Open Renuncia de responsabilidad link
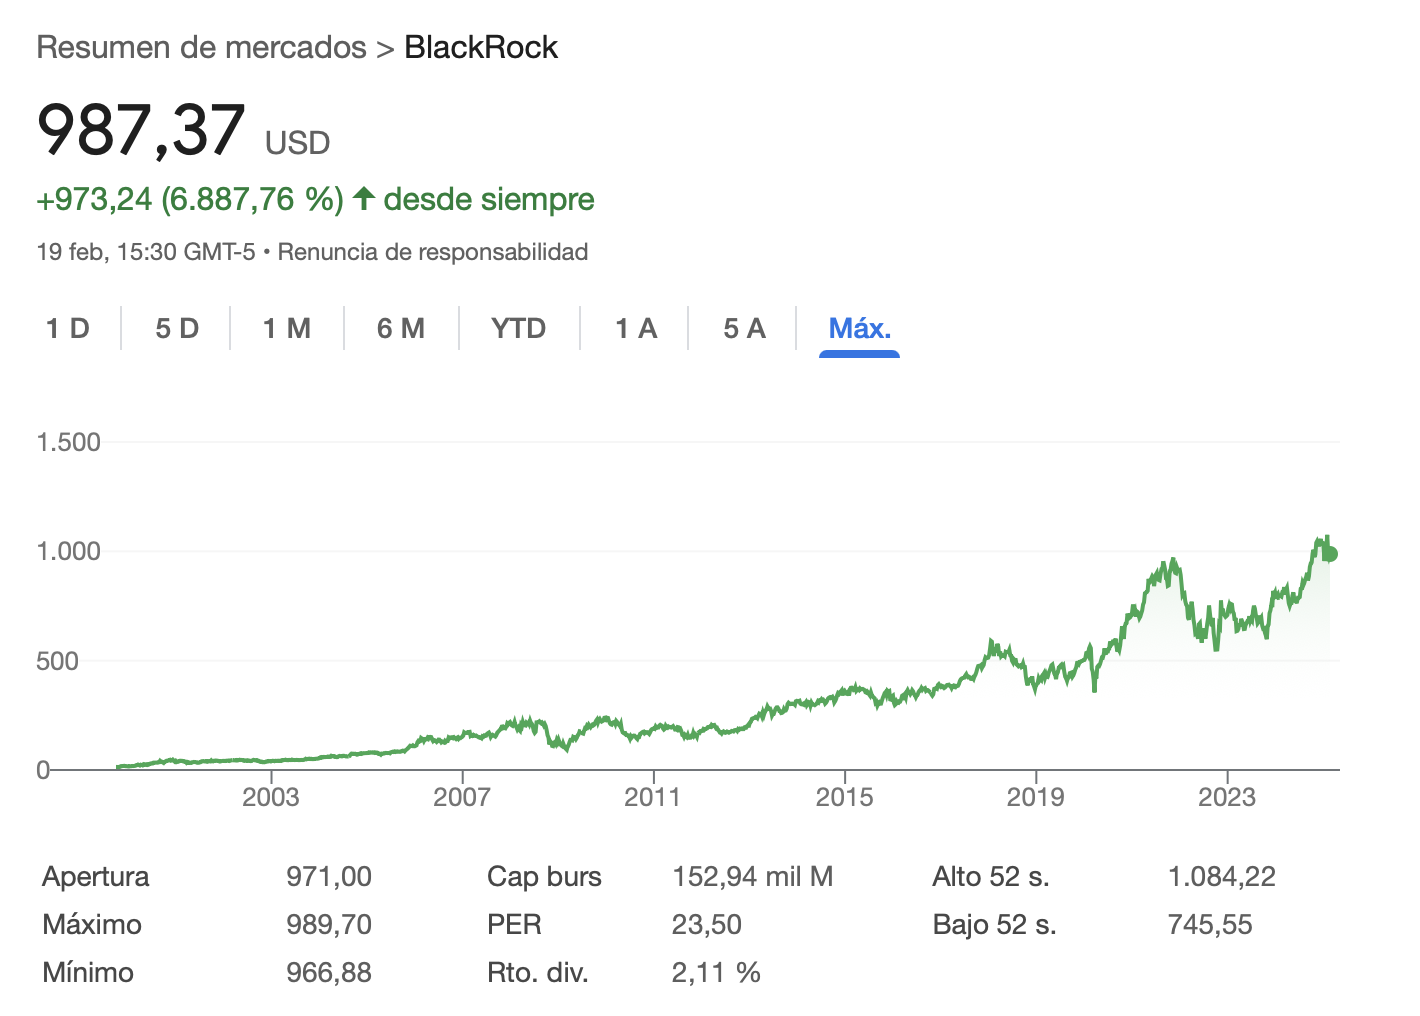Screen dimensions: 1420x1016 pos(433,252)
